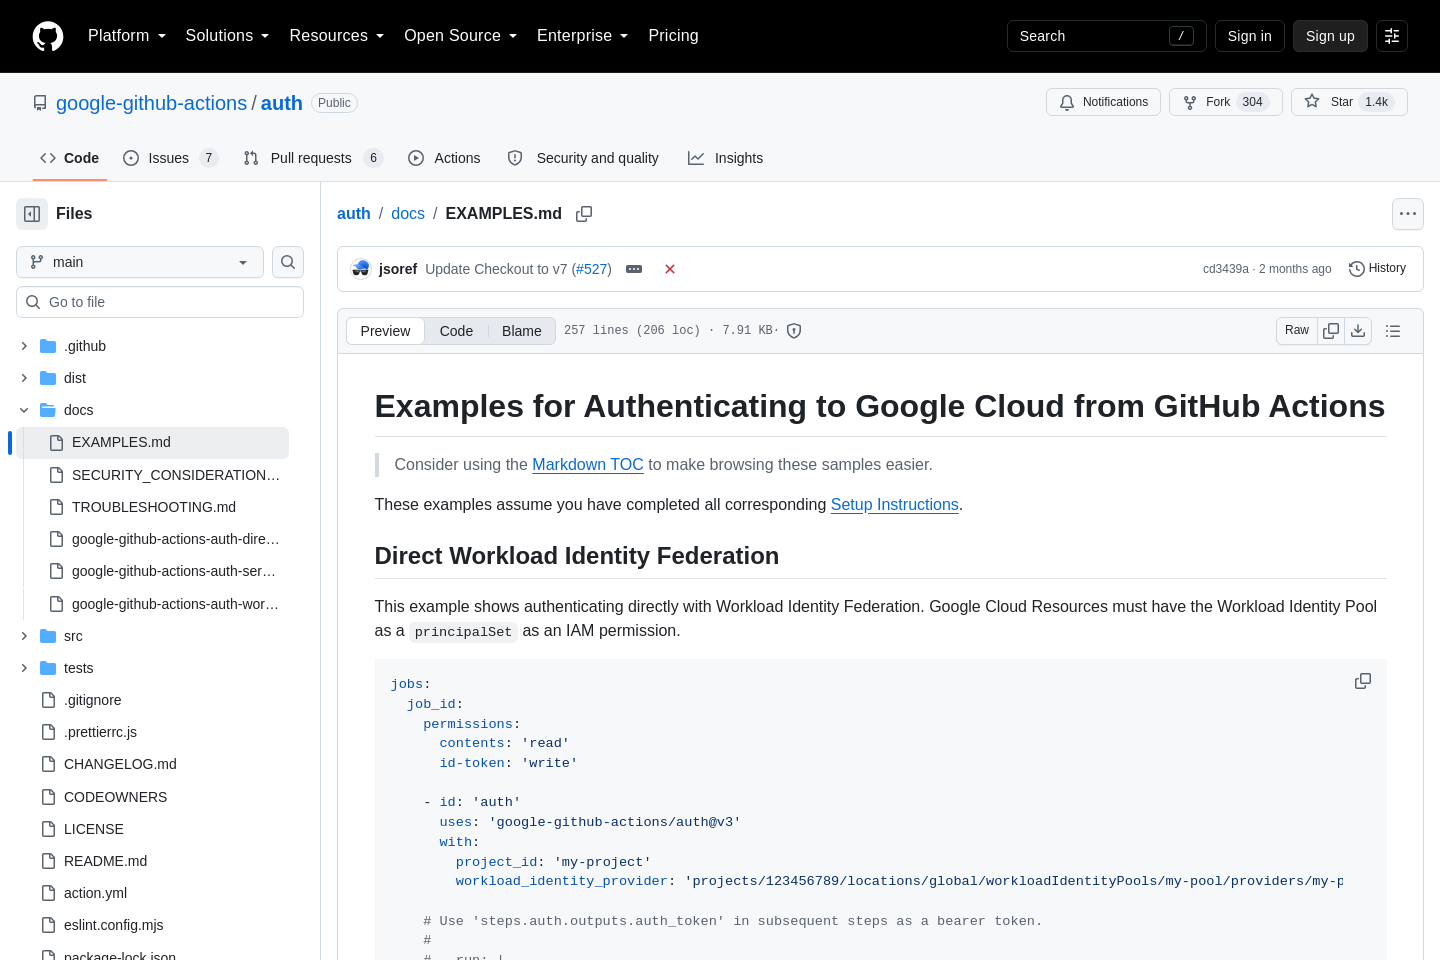Select the Code view
This screenshot has width=1440, height=960.
click(x=456, y=331)
